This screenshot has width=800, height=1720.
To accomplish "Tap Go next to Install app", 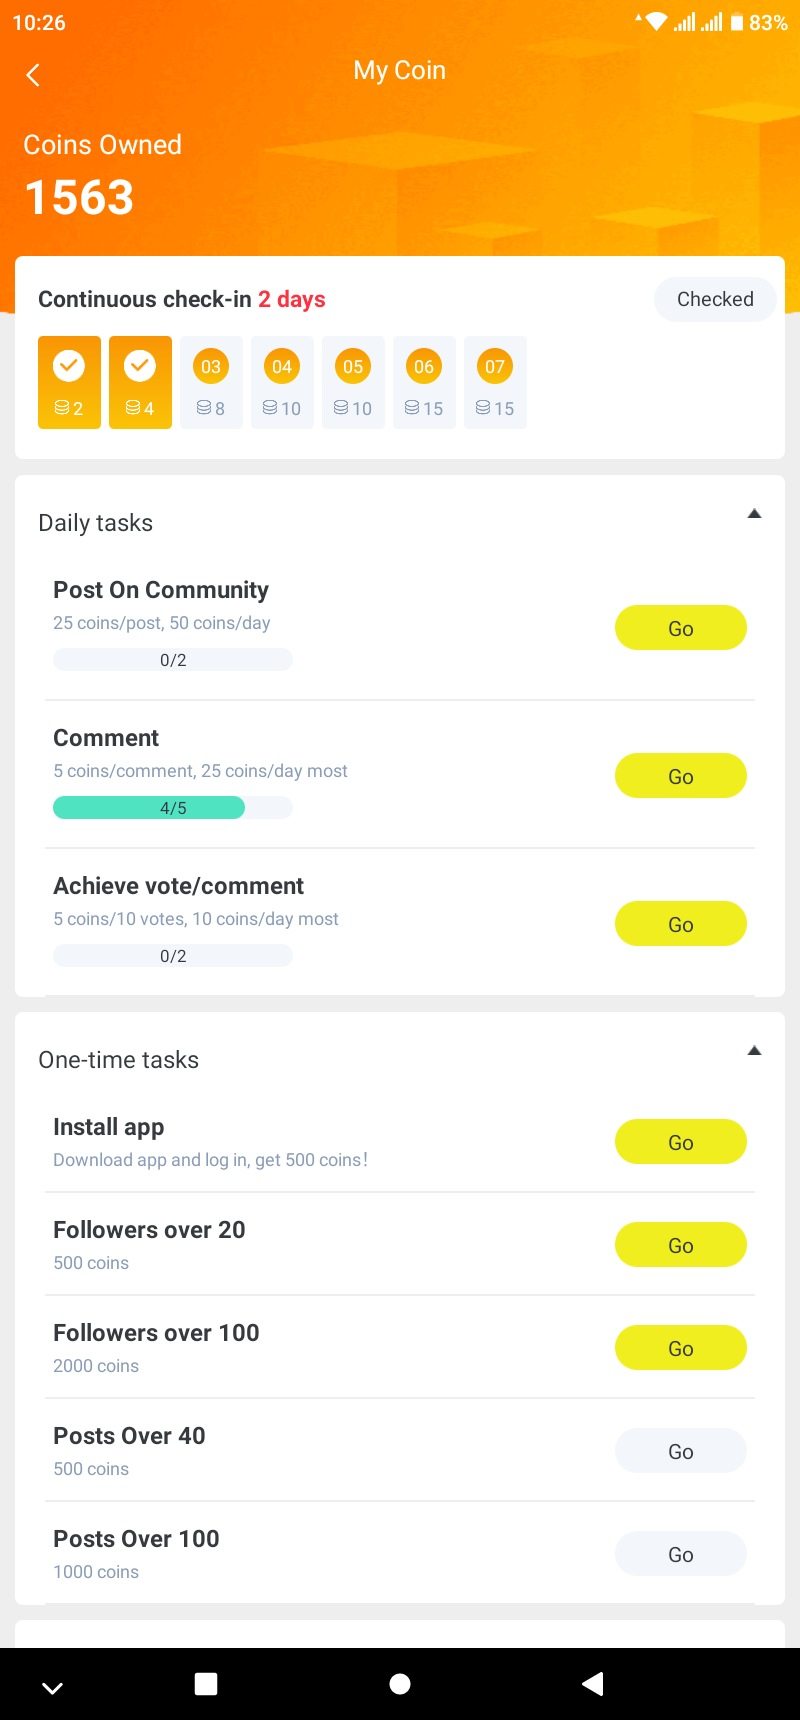I will (680, 1142).
